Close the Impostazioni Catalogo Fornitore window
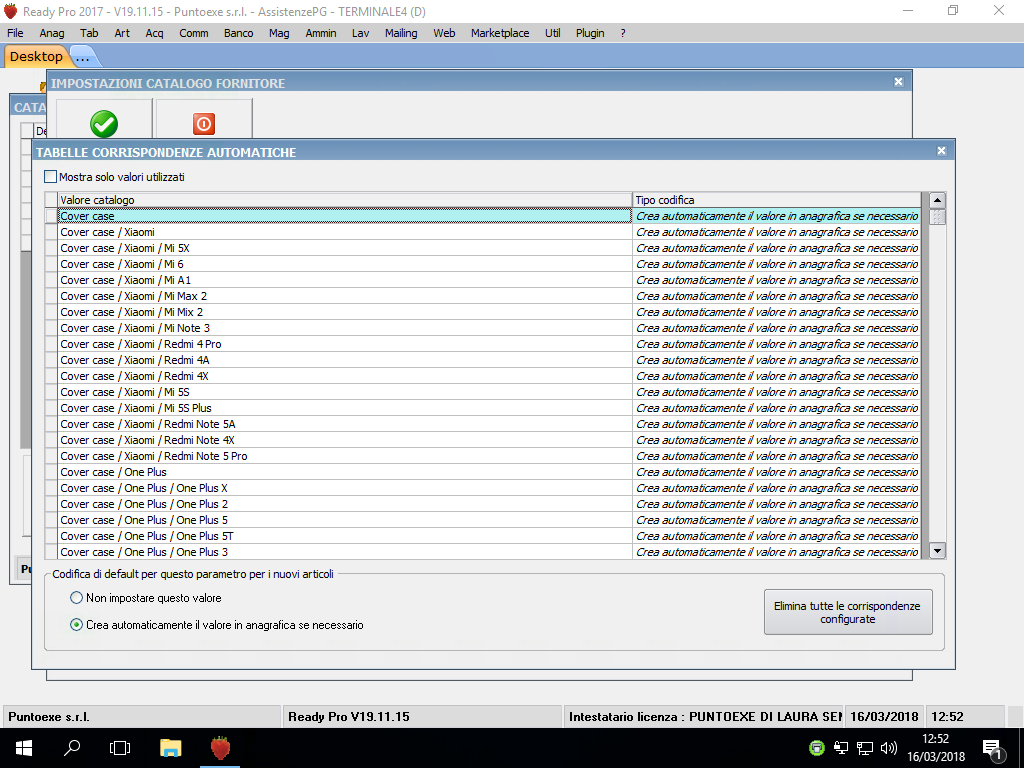This screenshot has height=768, width=1024. tap(899, 82)
